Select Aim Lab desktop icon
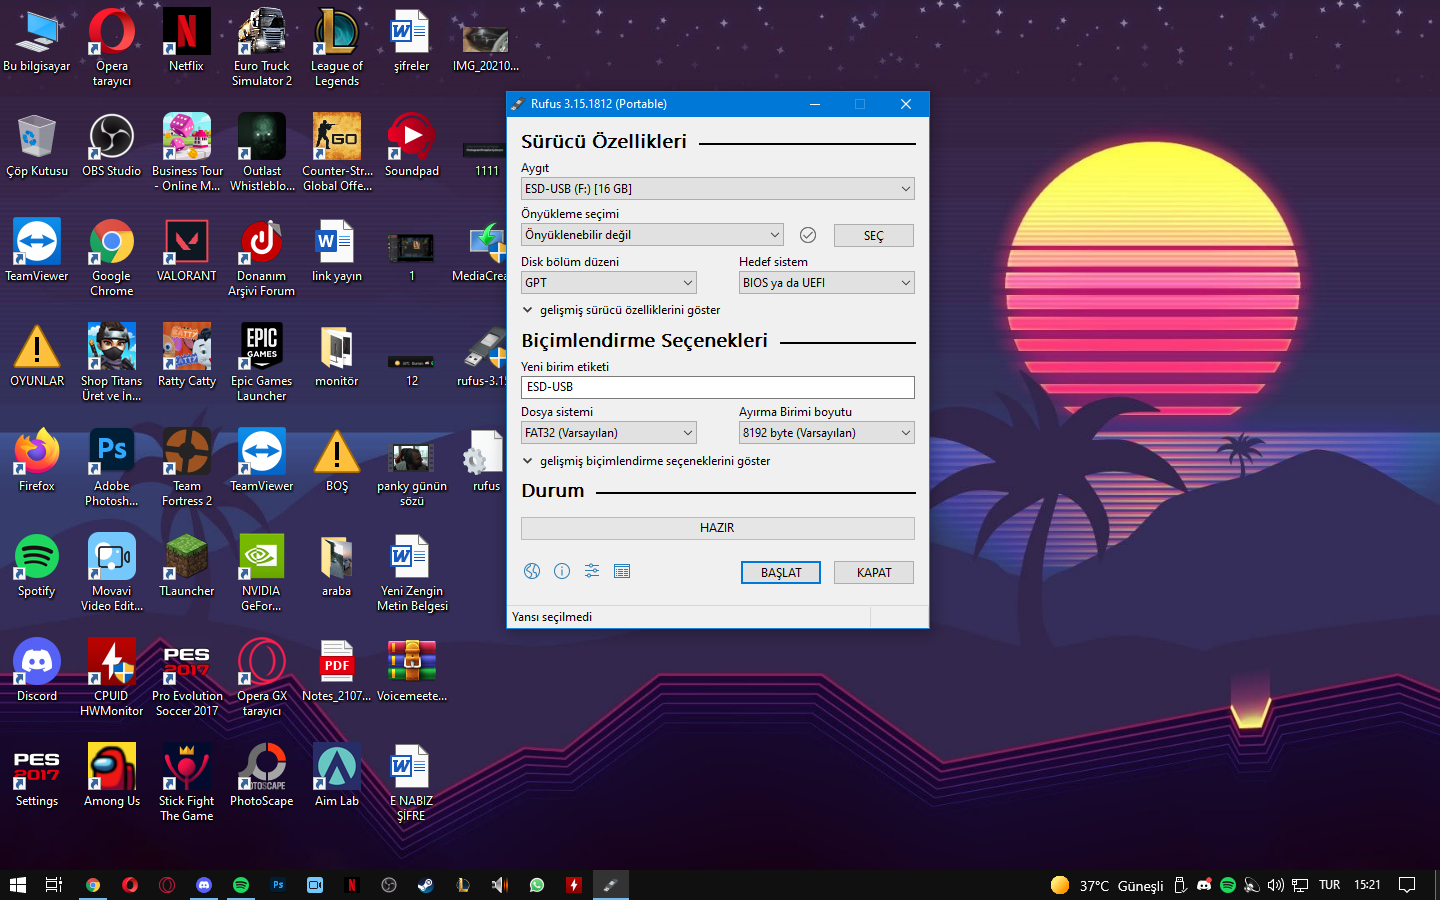 click(337, 777)
